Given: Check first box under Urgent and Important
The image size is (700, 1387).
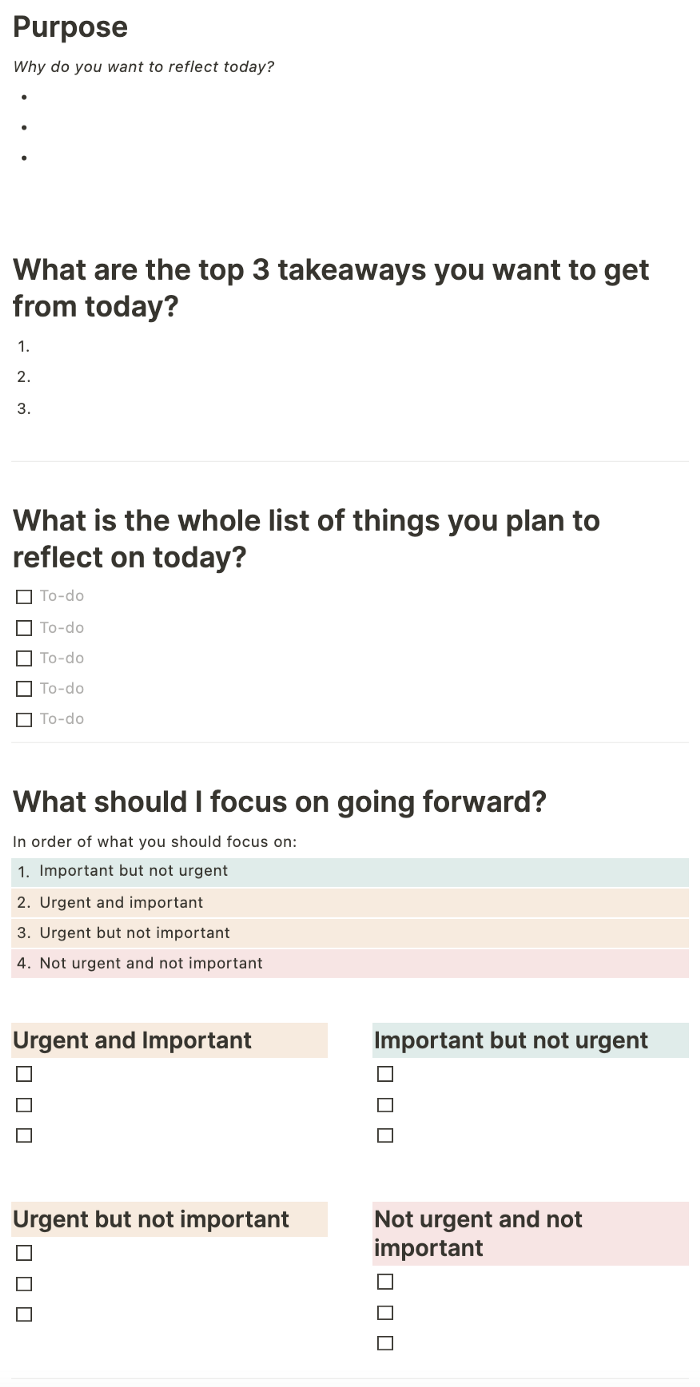Looking at the screenshot, I should coord(24,1074).
